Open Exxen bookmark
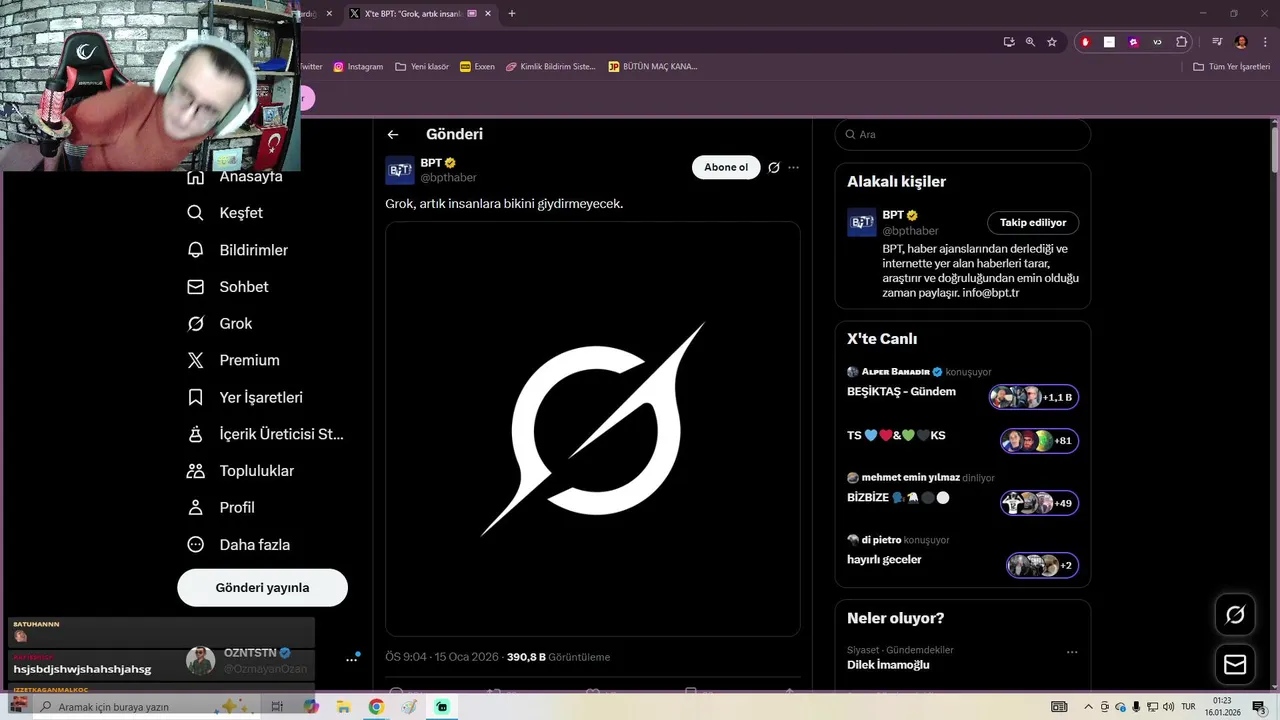The image size is (1280, 720). point(477,67)
